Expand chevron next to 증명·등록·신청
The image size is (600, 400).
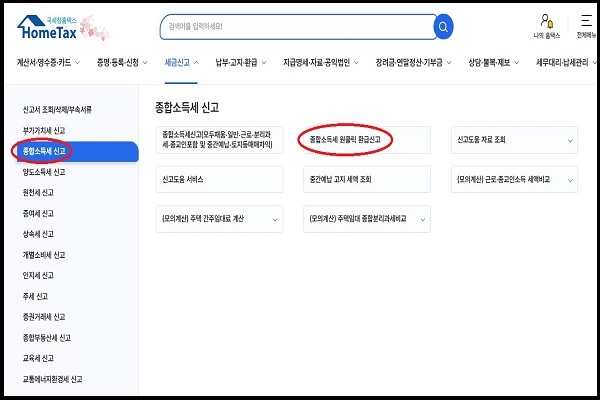point(145,62)
